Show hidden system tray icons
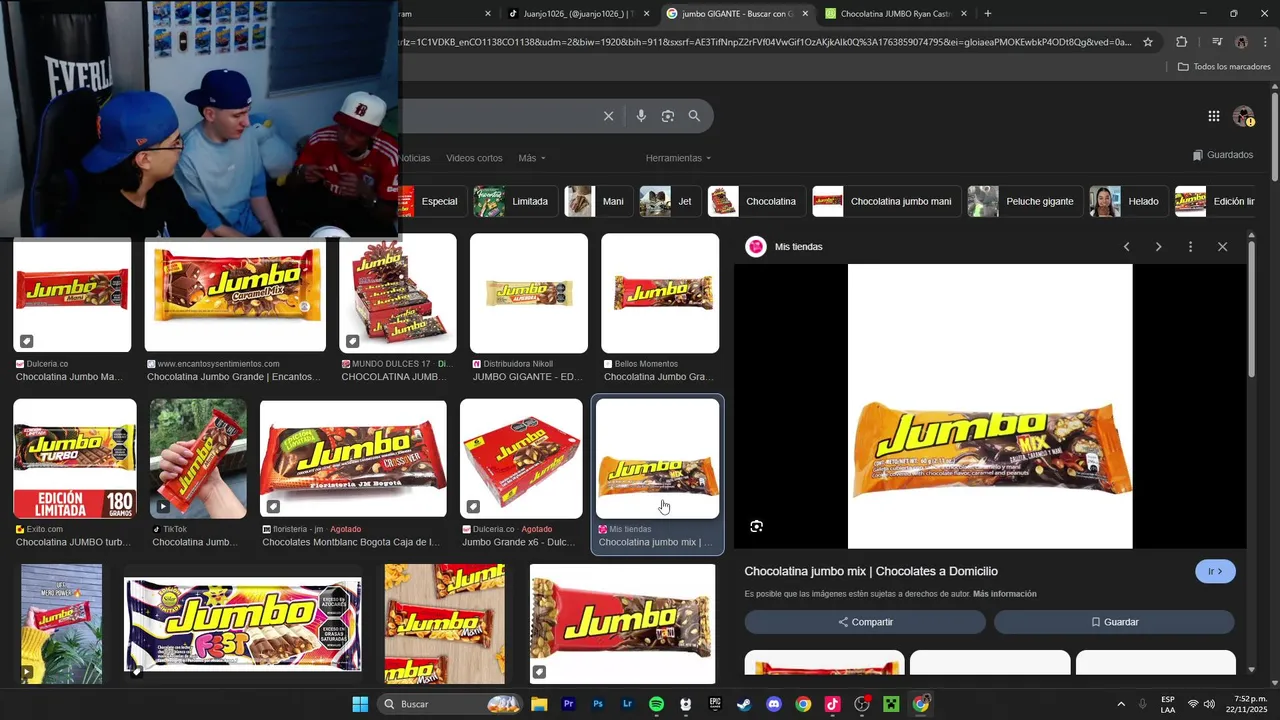The image size is (1280, 720). 1120,704
